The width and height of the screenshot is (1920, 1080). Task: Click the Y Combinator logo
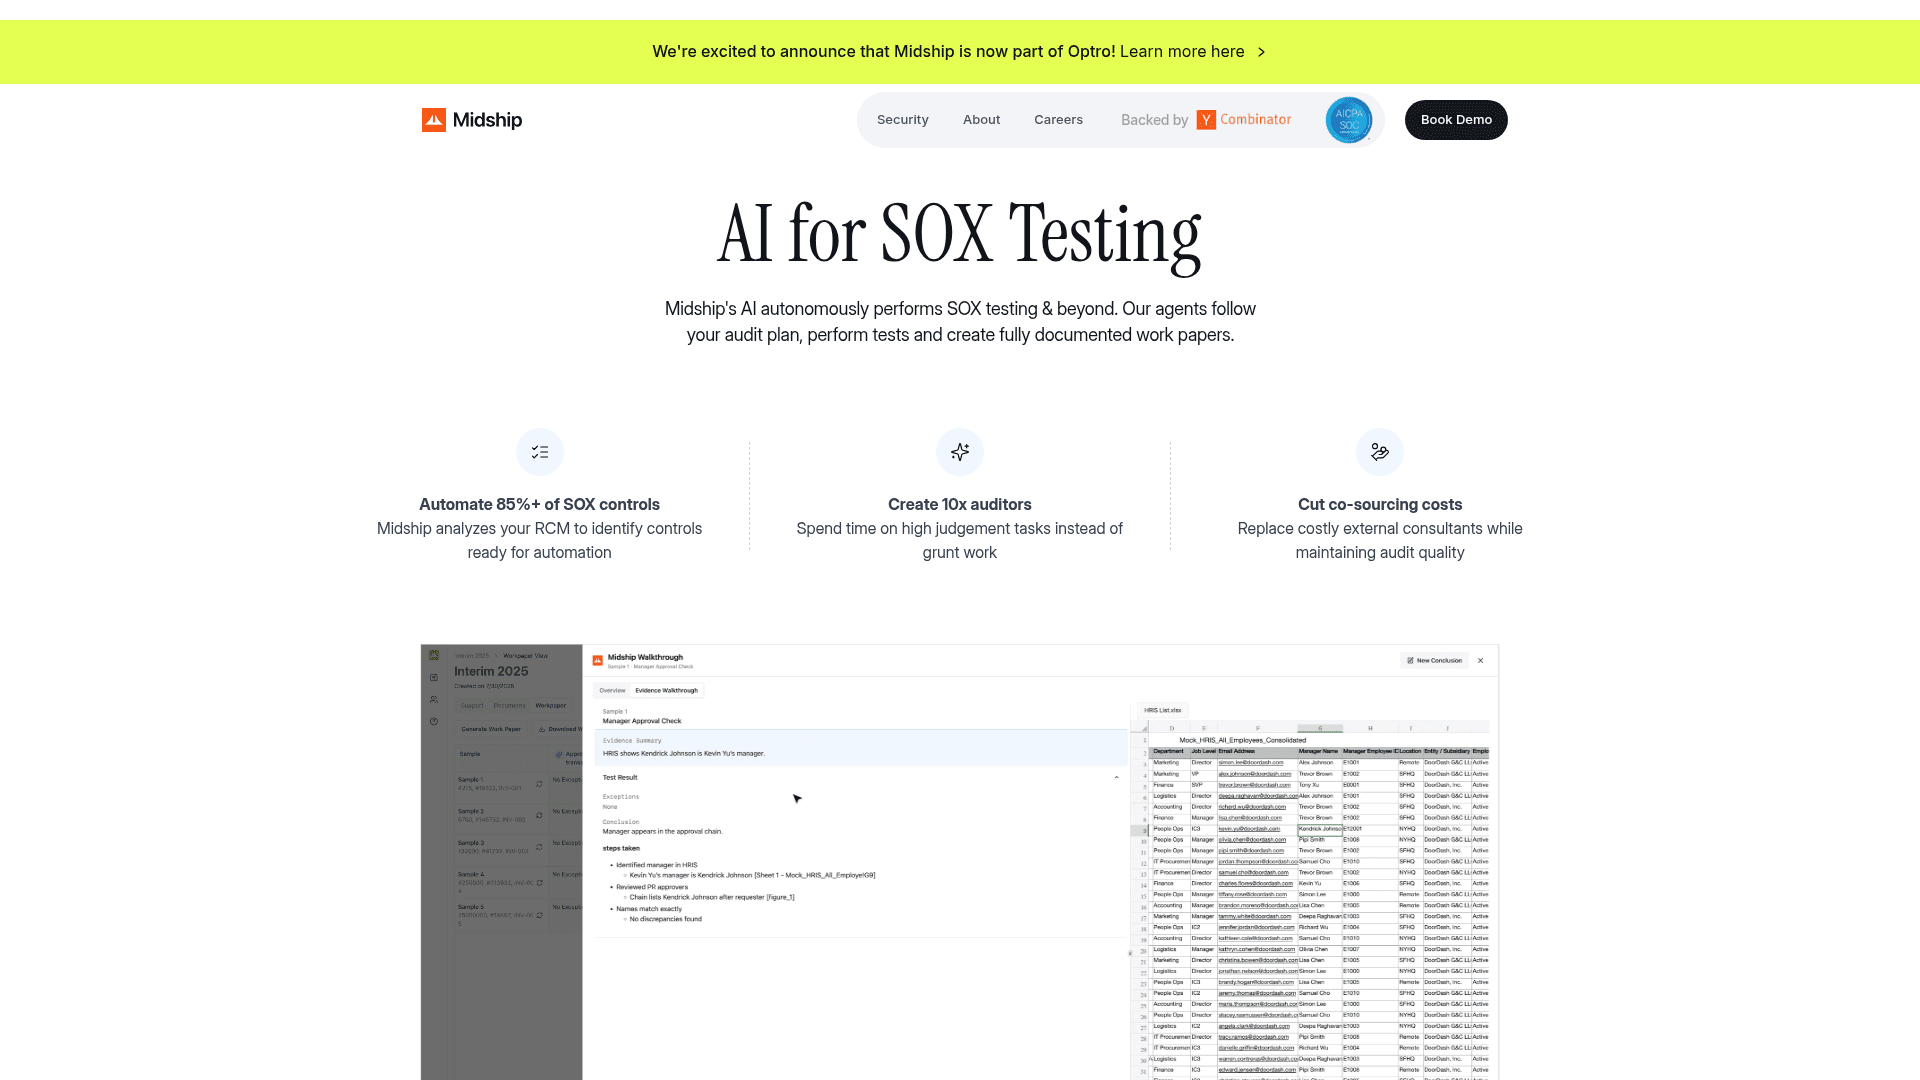(1244, 120)
